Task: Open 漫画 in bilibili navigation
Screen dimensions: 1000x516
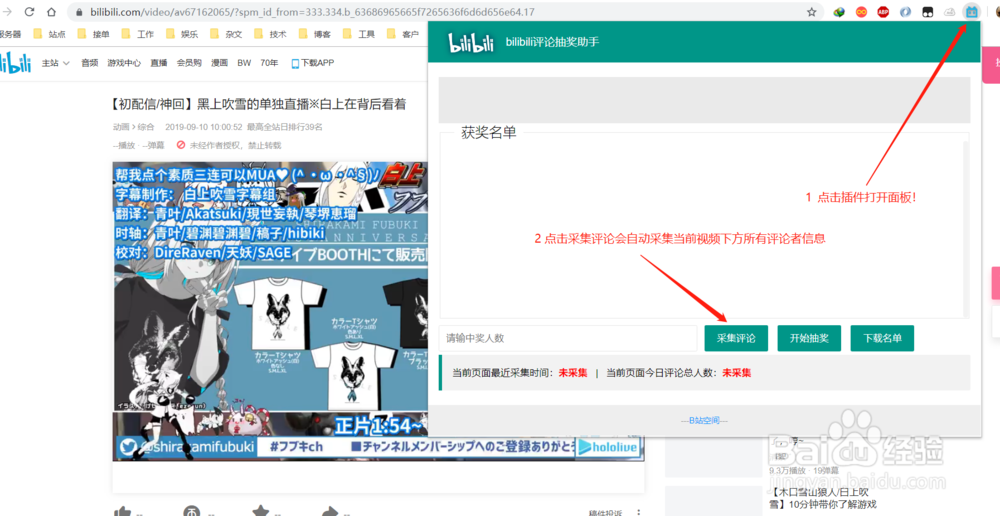Action: [x=219, y=63]
